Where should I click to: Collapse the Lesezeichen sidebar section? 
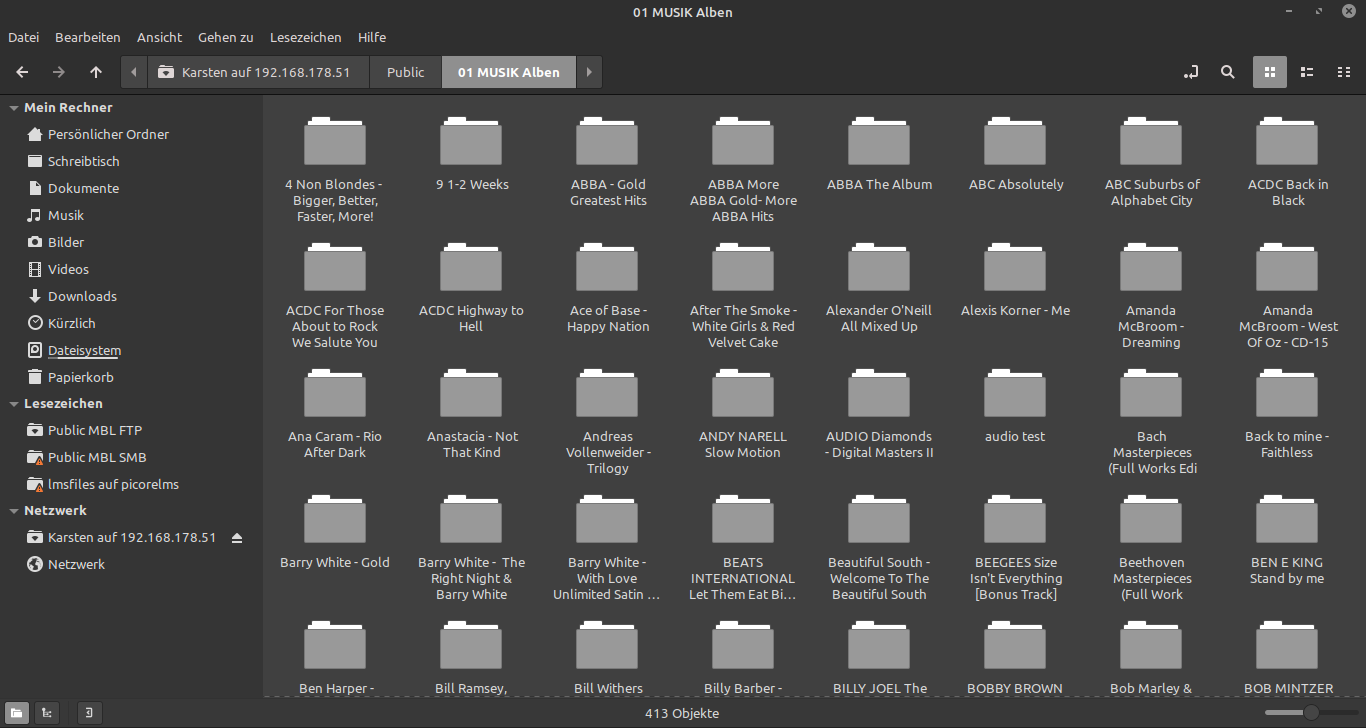coord(14,404)
